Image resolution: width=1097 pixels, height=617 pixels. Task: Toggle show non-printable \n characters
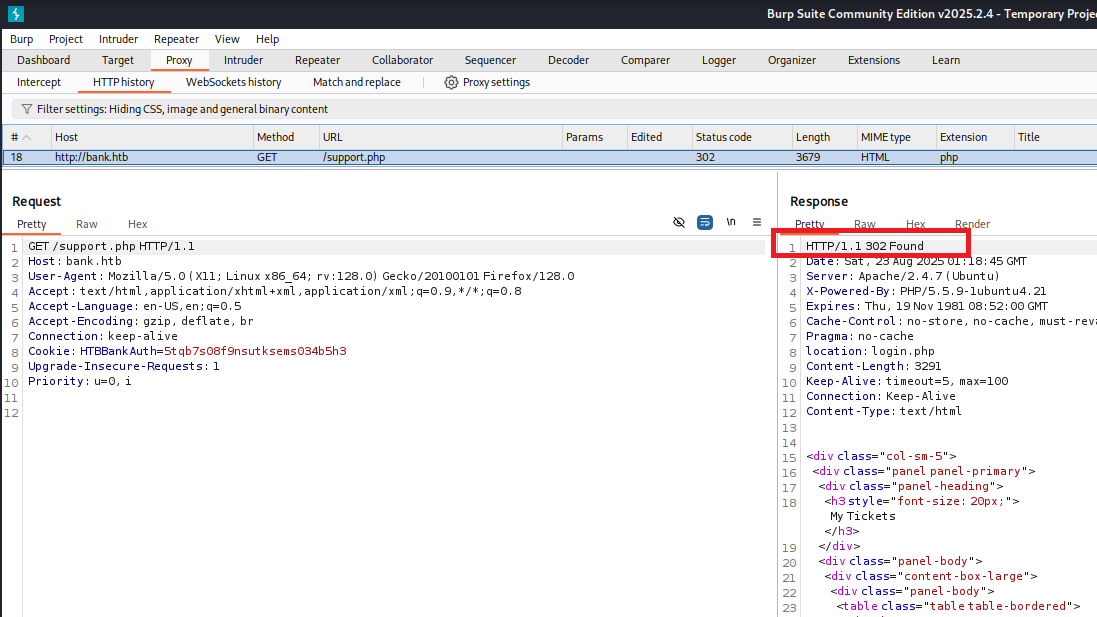(731, 222)
